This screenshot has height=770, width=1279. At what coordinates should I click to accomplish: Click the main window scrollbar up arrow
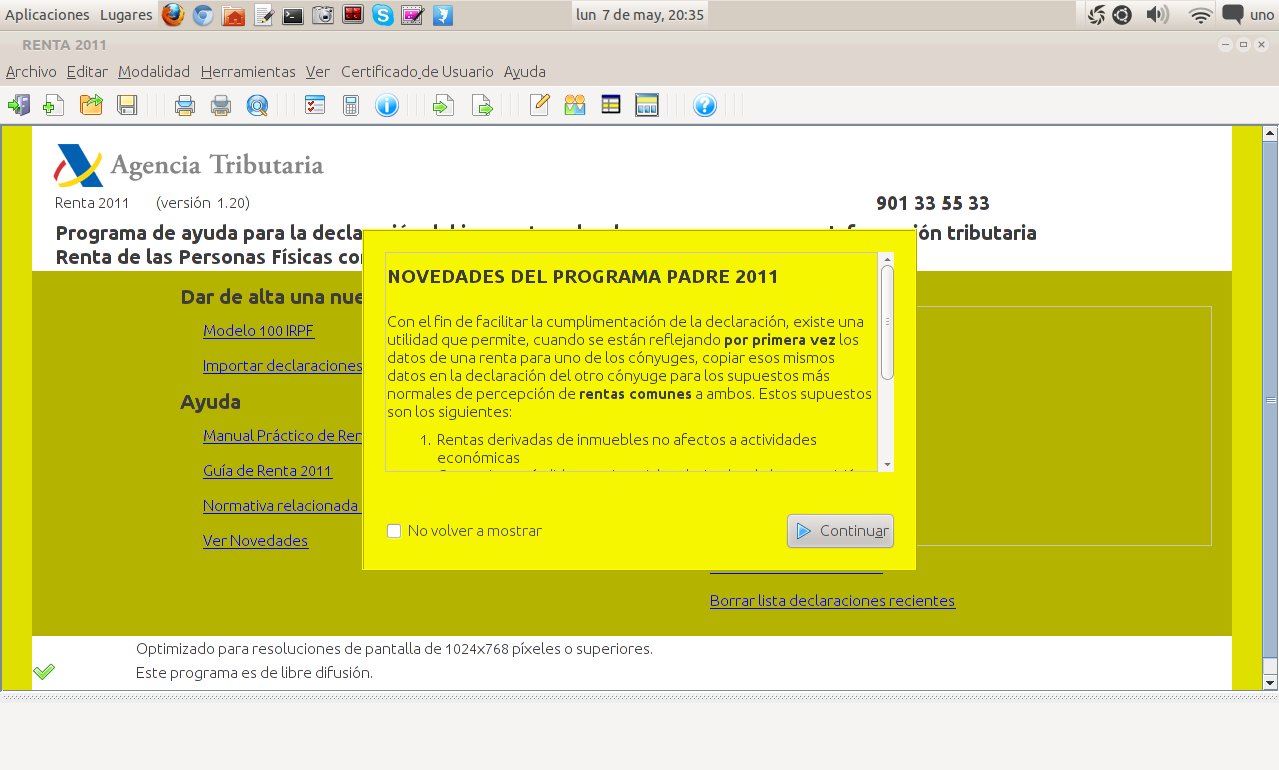[1271, 133]
